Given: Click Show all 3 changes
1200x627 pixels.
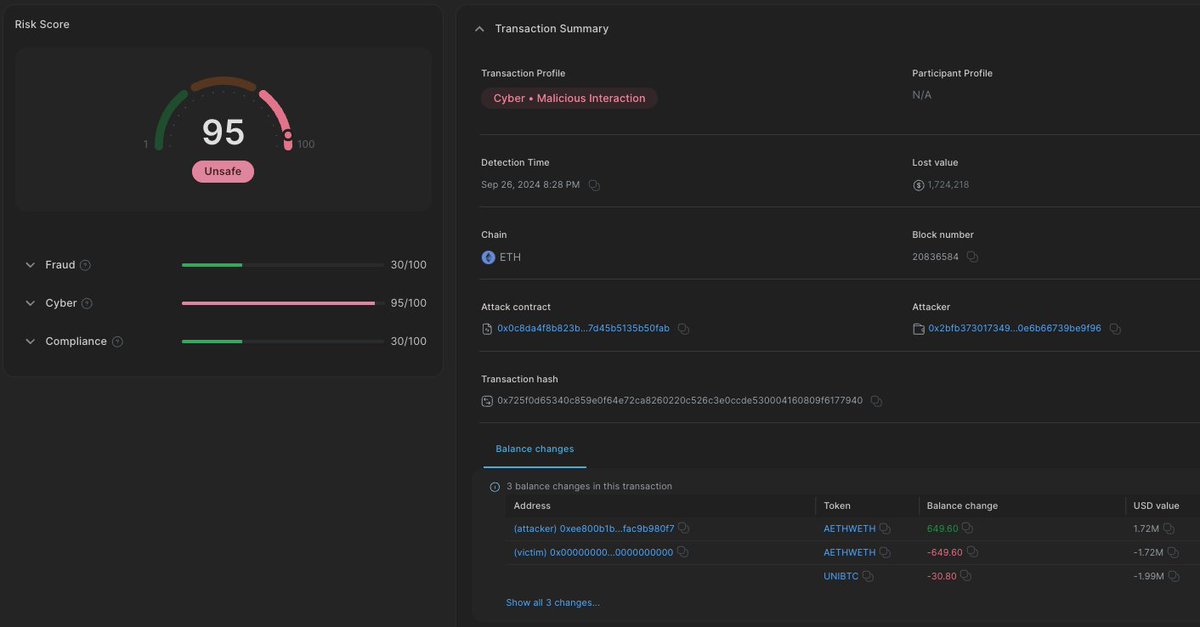Looking at the screenshot, I should [553, 602].
